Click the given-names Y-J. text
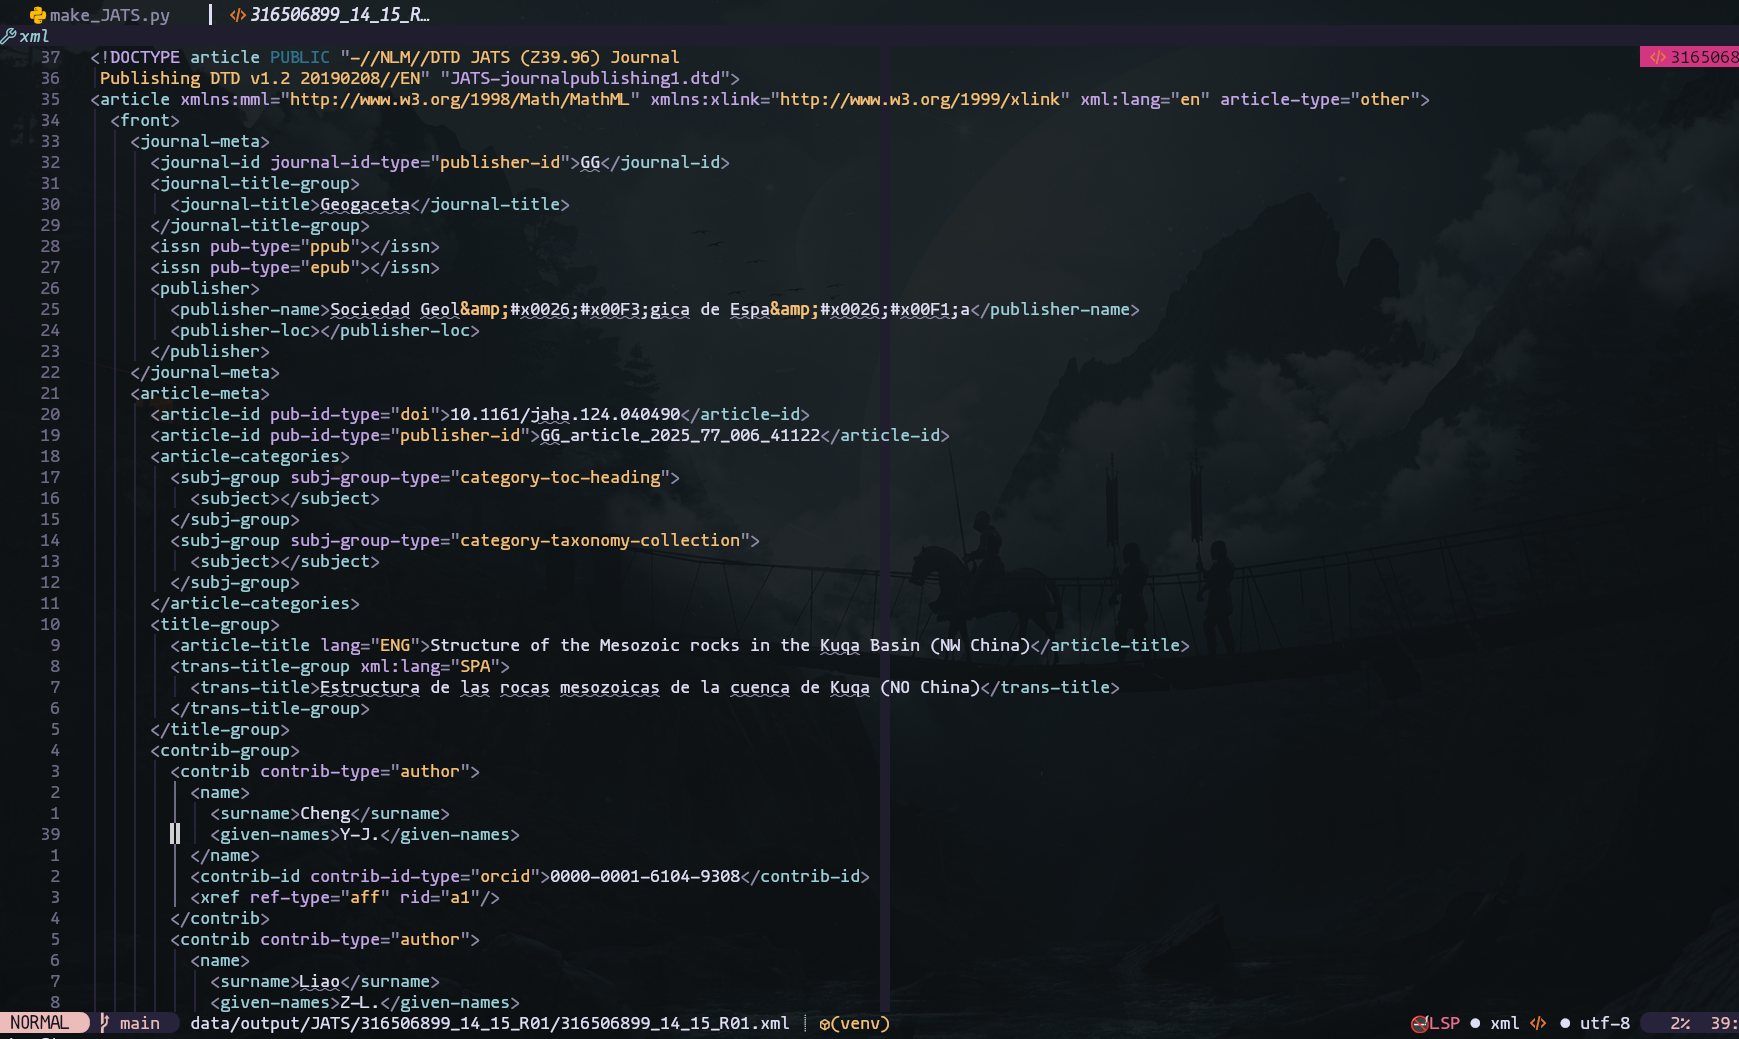Image resolution: width=1739 pixels, height=1039 pixels. (360, 834)
